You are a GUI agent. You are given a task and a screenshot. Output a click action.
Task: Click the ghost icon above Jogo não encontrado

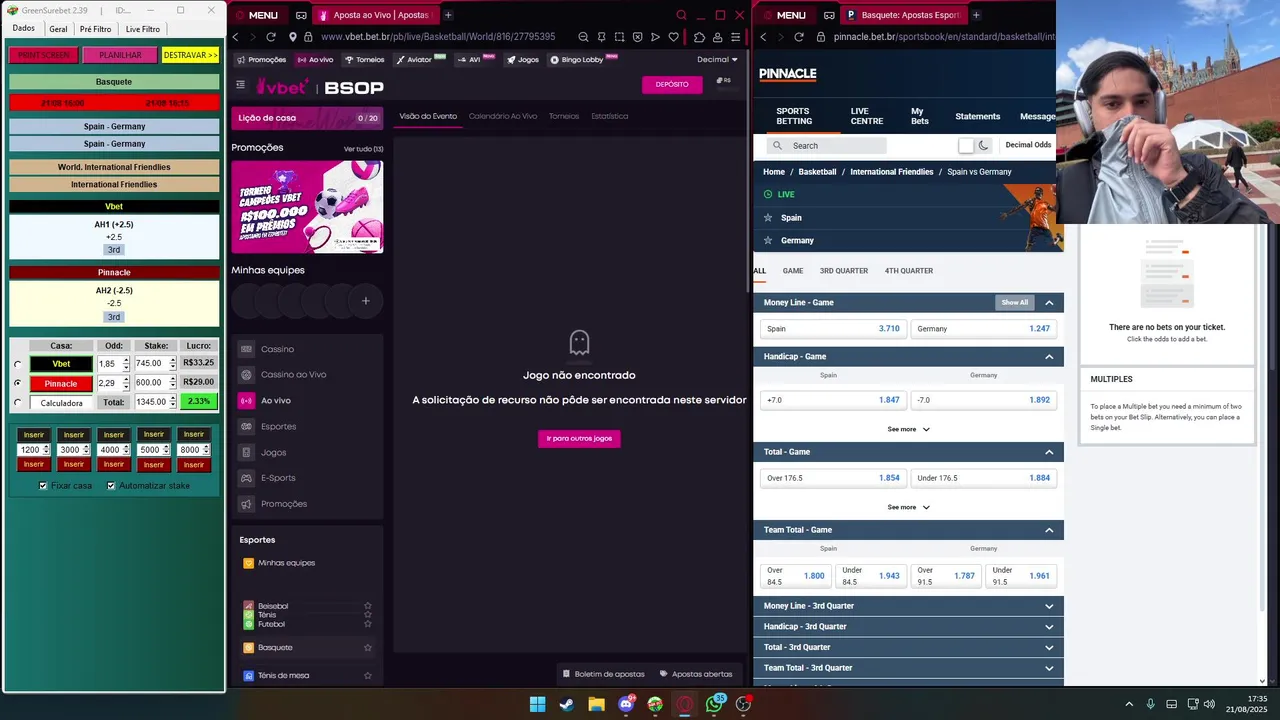pyautogui.click(x=579, y=343)
